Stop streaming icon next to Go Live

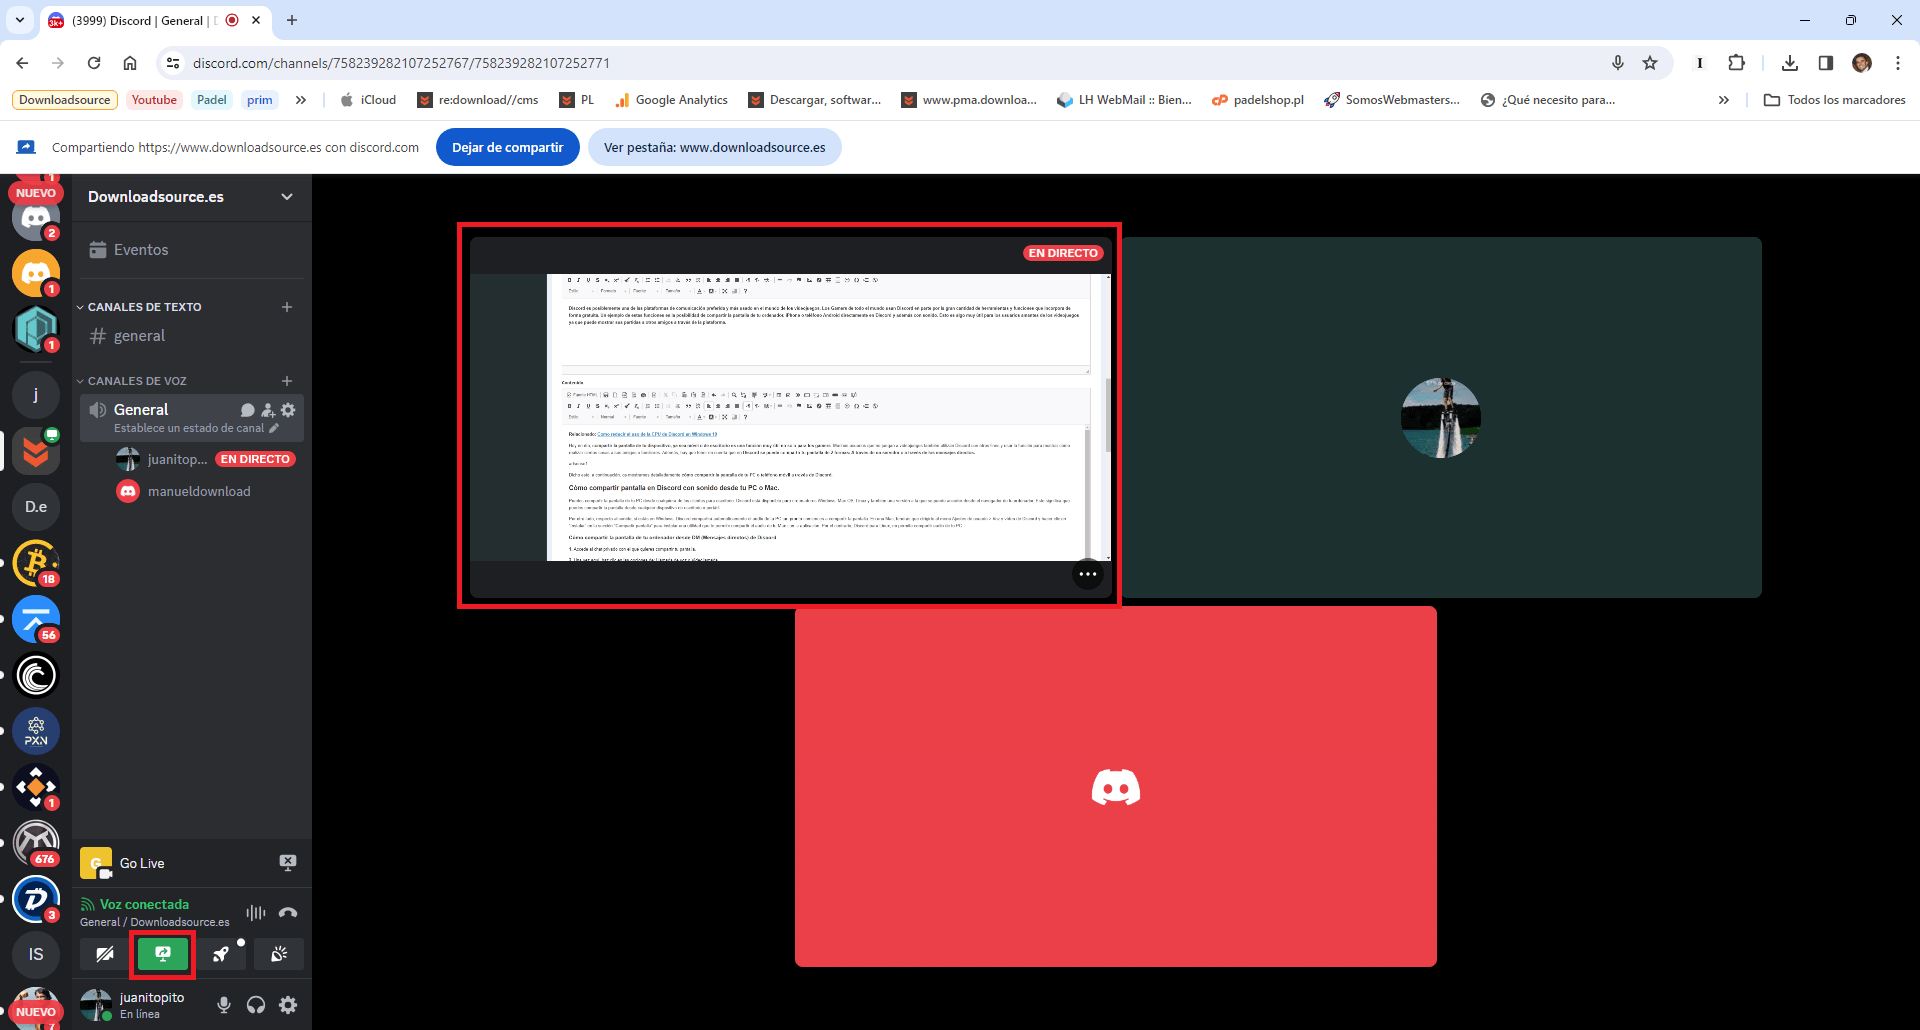(288, 862)
